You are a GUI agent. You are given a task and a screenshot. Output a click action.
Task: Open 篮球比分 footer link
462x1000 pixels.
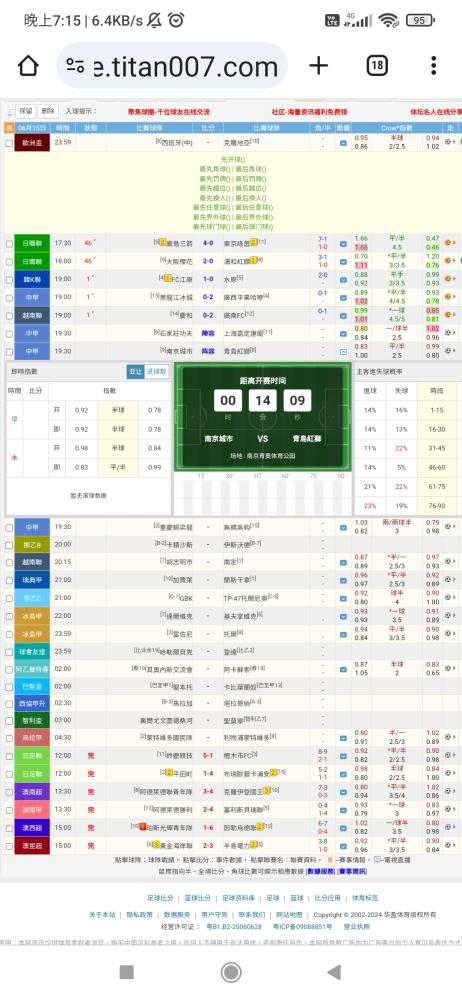198,897
